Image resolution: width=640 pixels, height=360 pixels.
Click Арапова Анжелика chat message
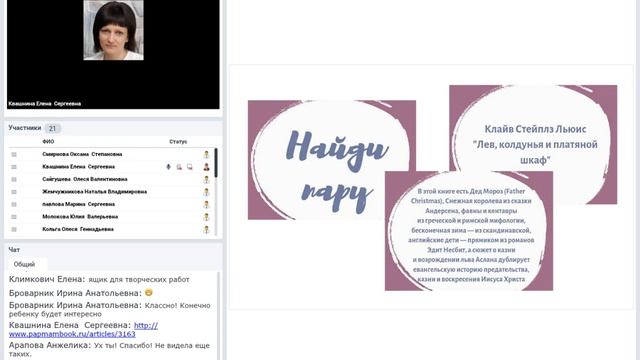pyautogui.click(x=109, y=349)
